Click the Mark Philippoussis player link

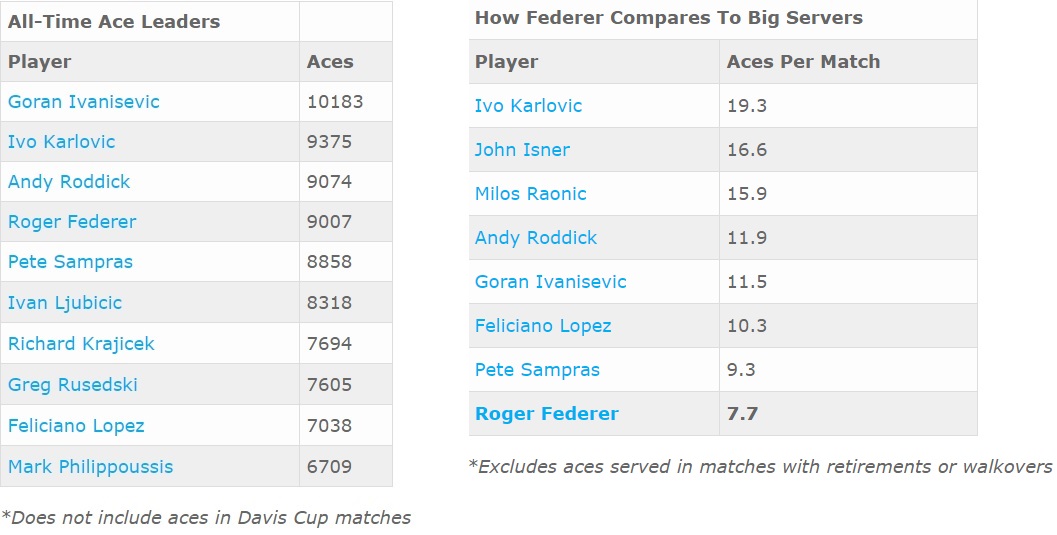pyautogui.click(x=90, y=467)
